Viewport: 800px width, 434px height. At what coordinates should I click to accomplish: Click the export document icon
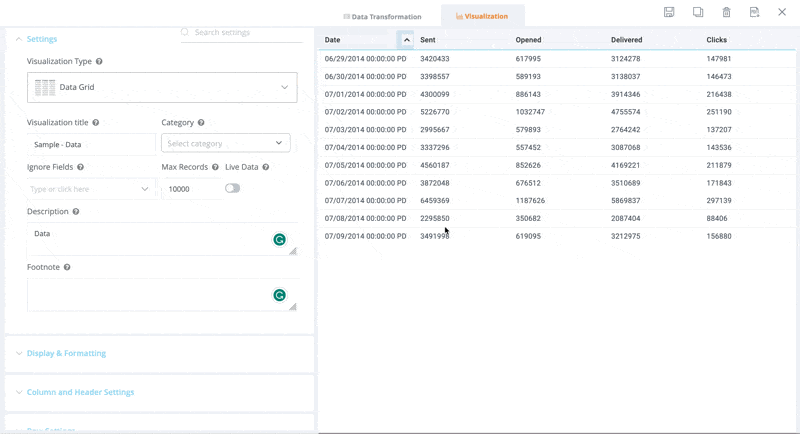click(754, 12)
